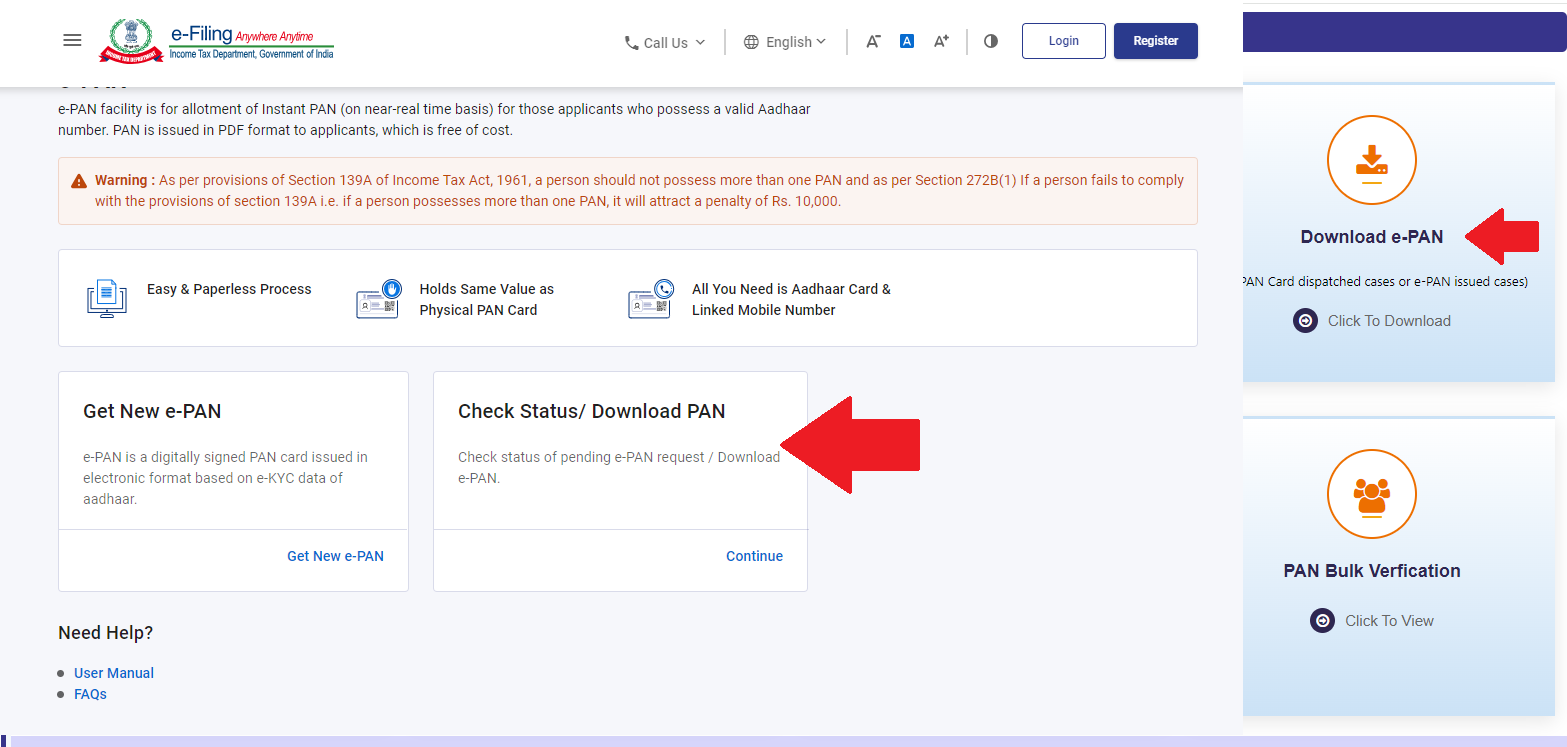The width and height of the screenshot is (1567, 747).
Task: Click the PAN Bulk Verification people icon
Action: click(1371, 493)
